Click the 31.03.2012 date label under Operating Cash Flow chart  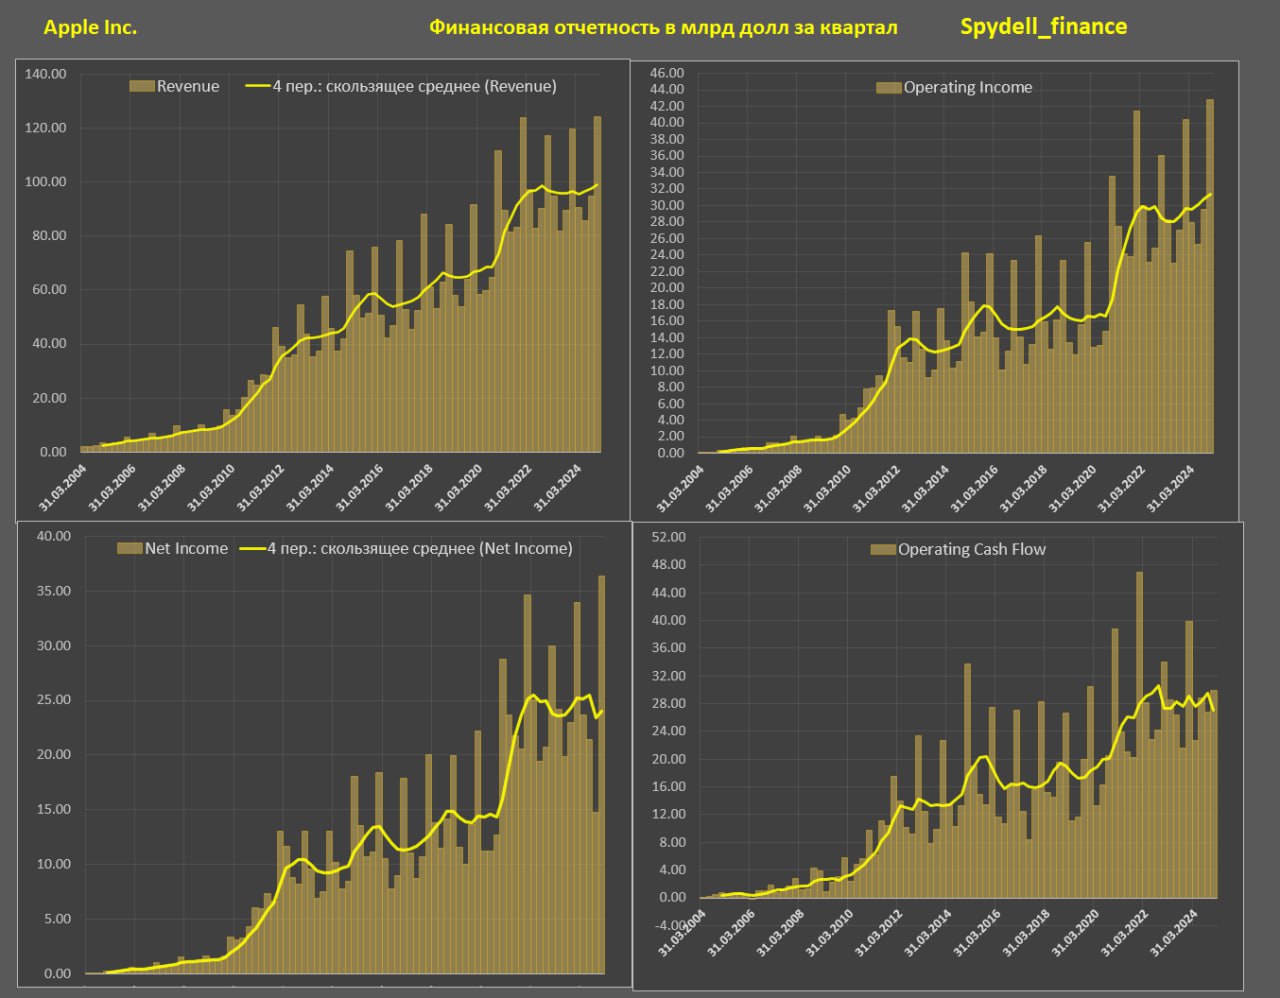click(x=880, y=933)
